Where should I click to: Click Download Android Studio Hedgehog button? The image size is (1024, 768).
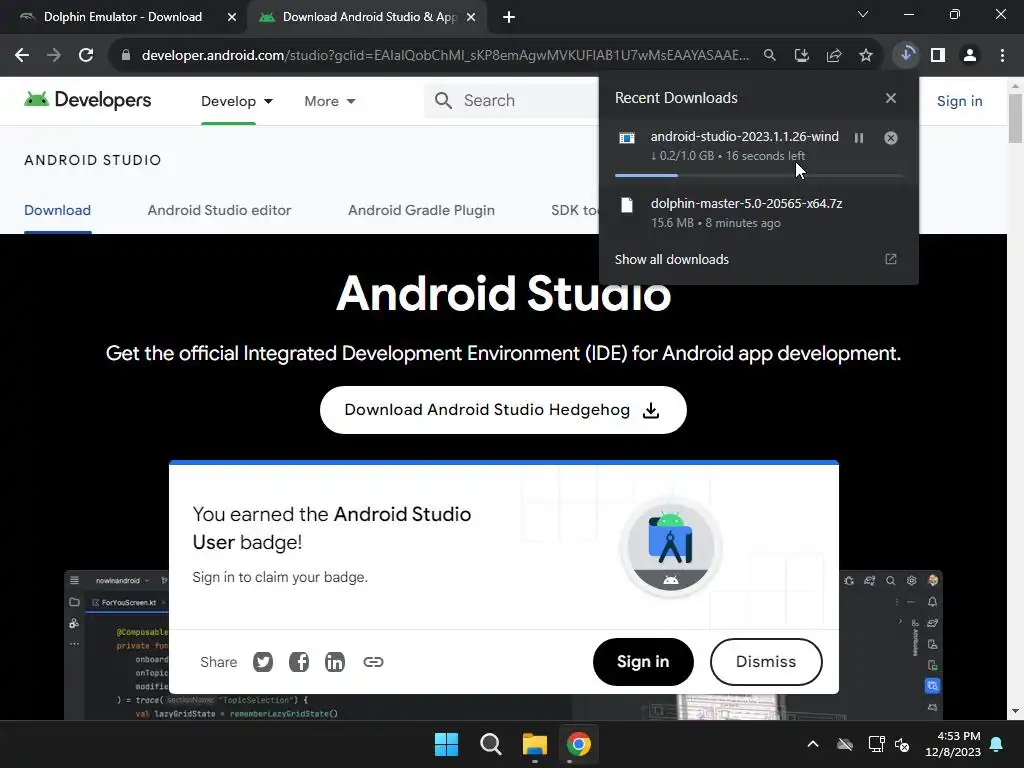pyautogui.click(x=503, y=410)
